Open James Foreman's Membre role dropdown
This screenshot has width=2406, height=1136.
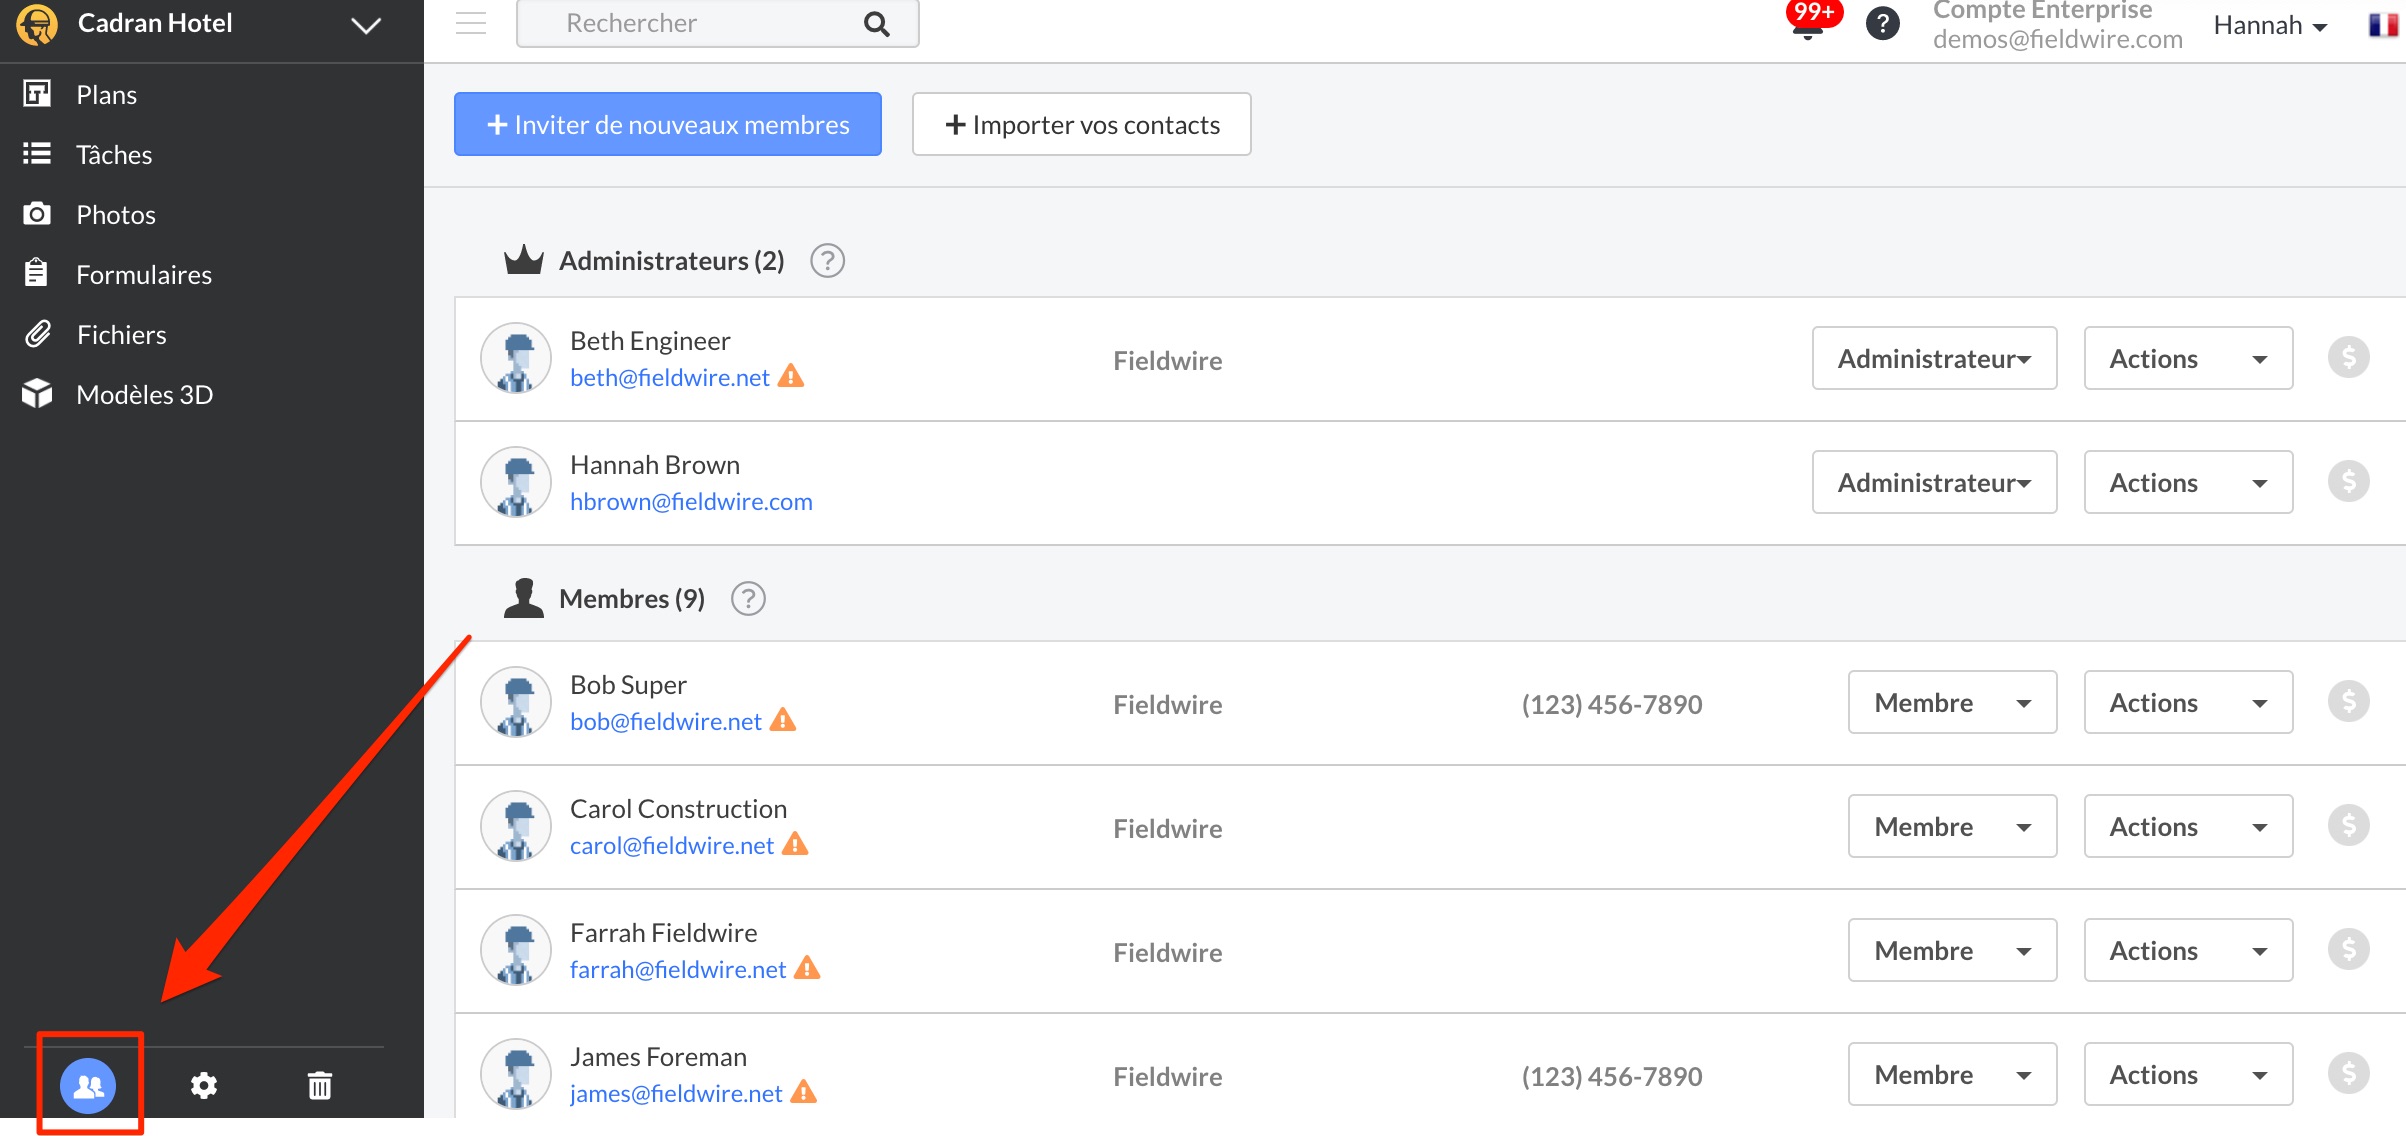(x=1952, y=1074)
